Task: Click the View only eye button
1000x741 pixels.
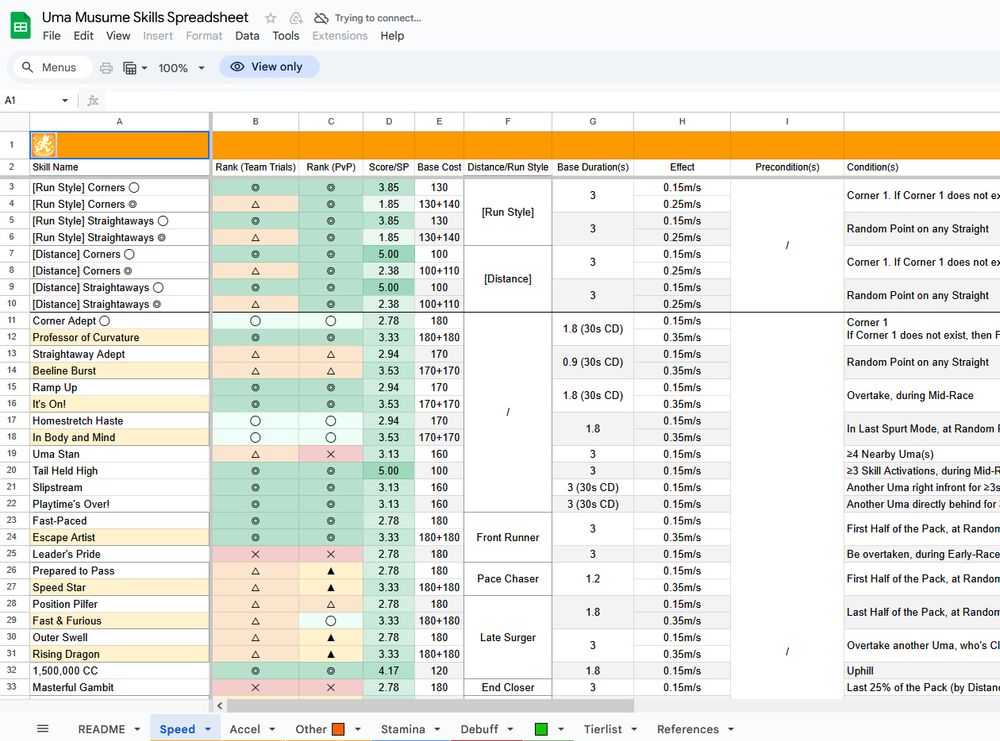Action: (x=269, y=66)
